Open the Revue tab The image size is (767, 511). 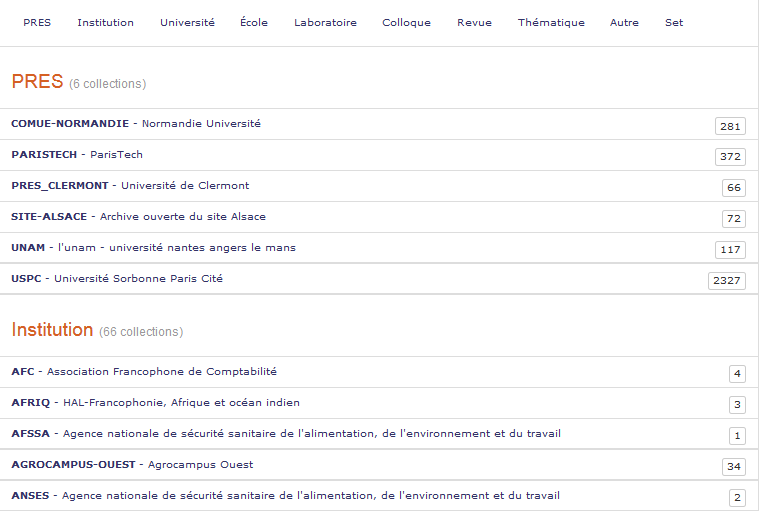[474, 22]
